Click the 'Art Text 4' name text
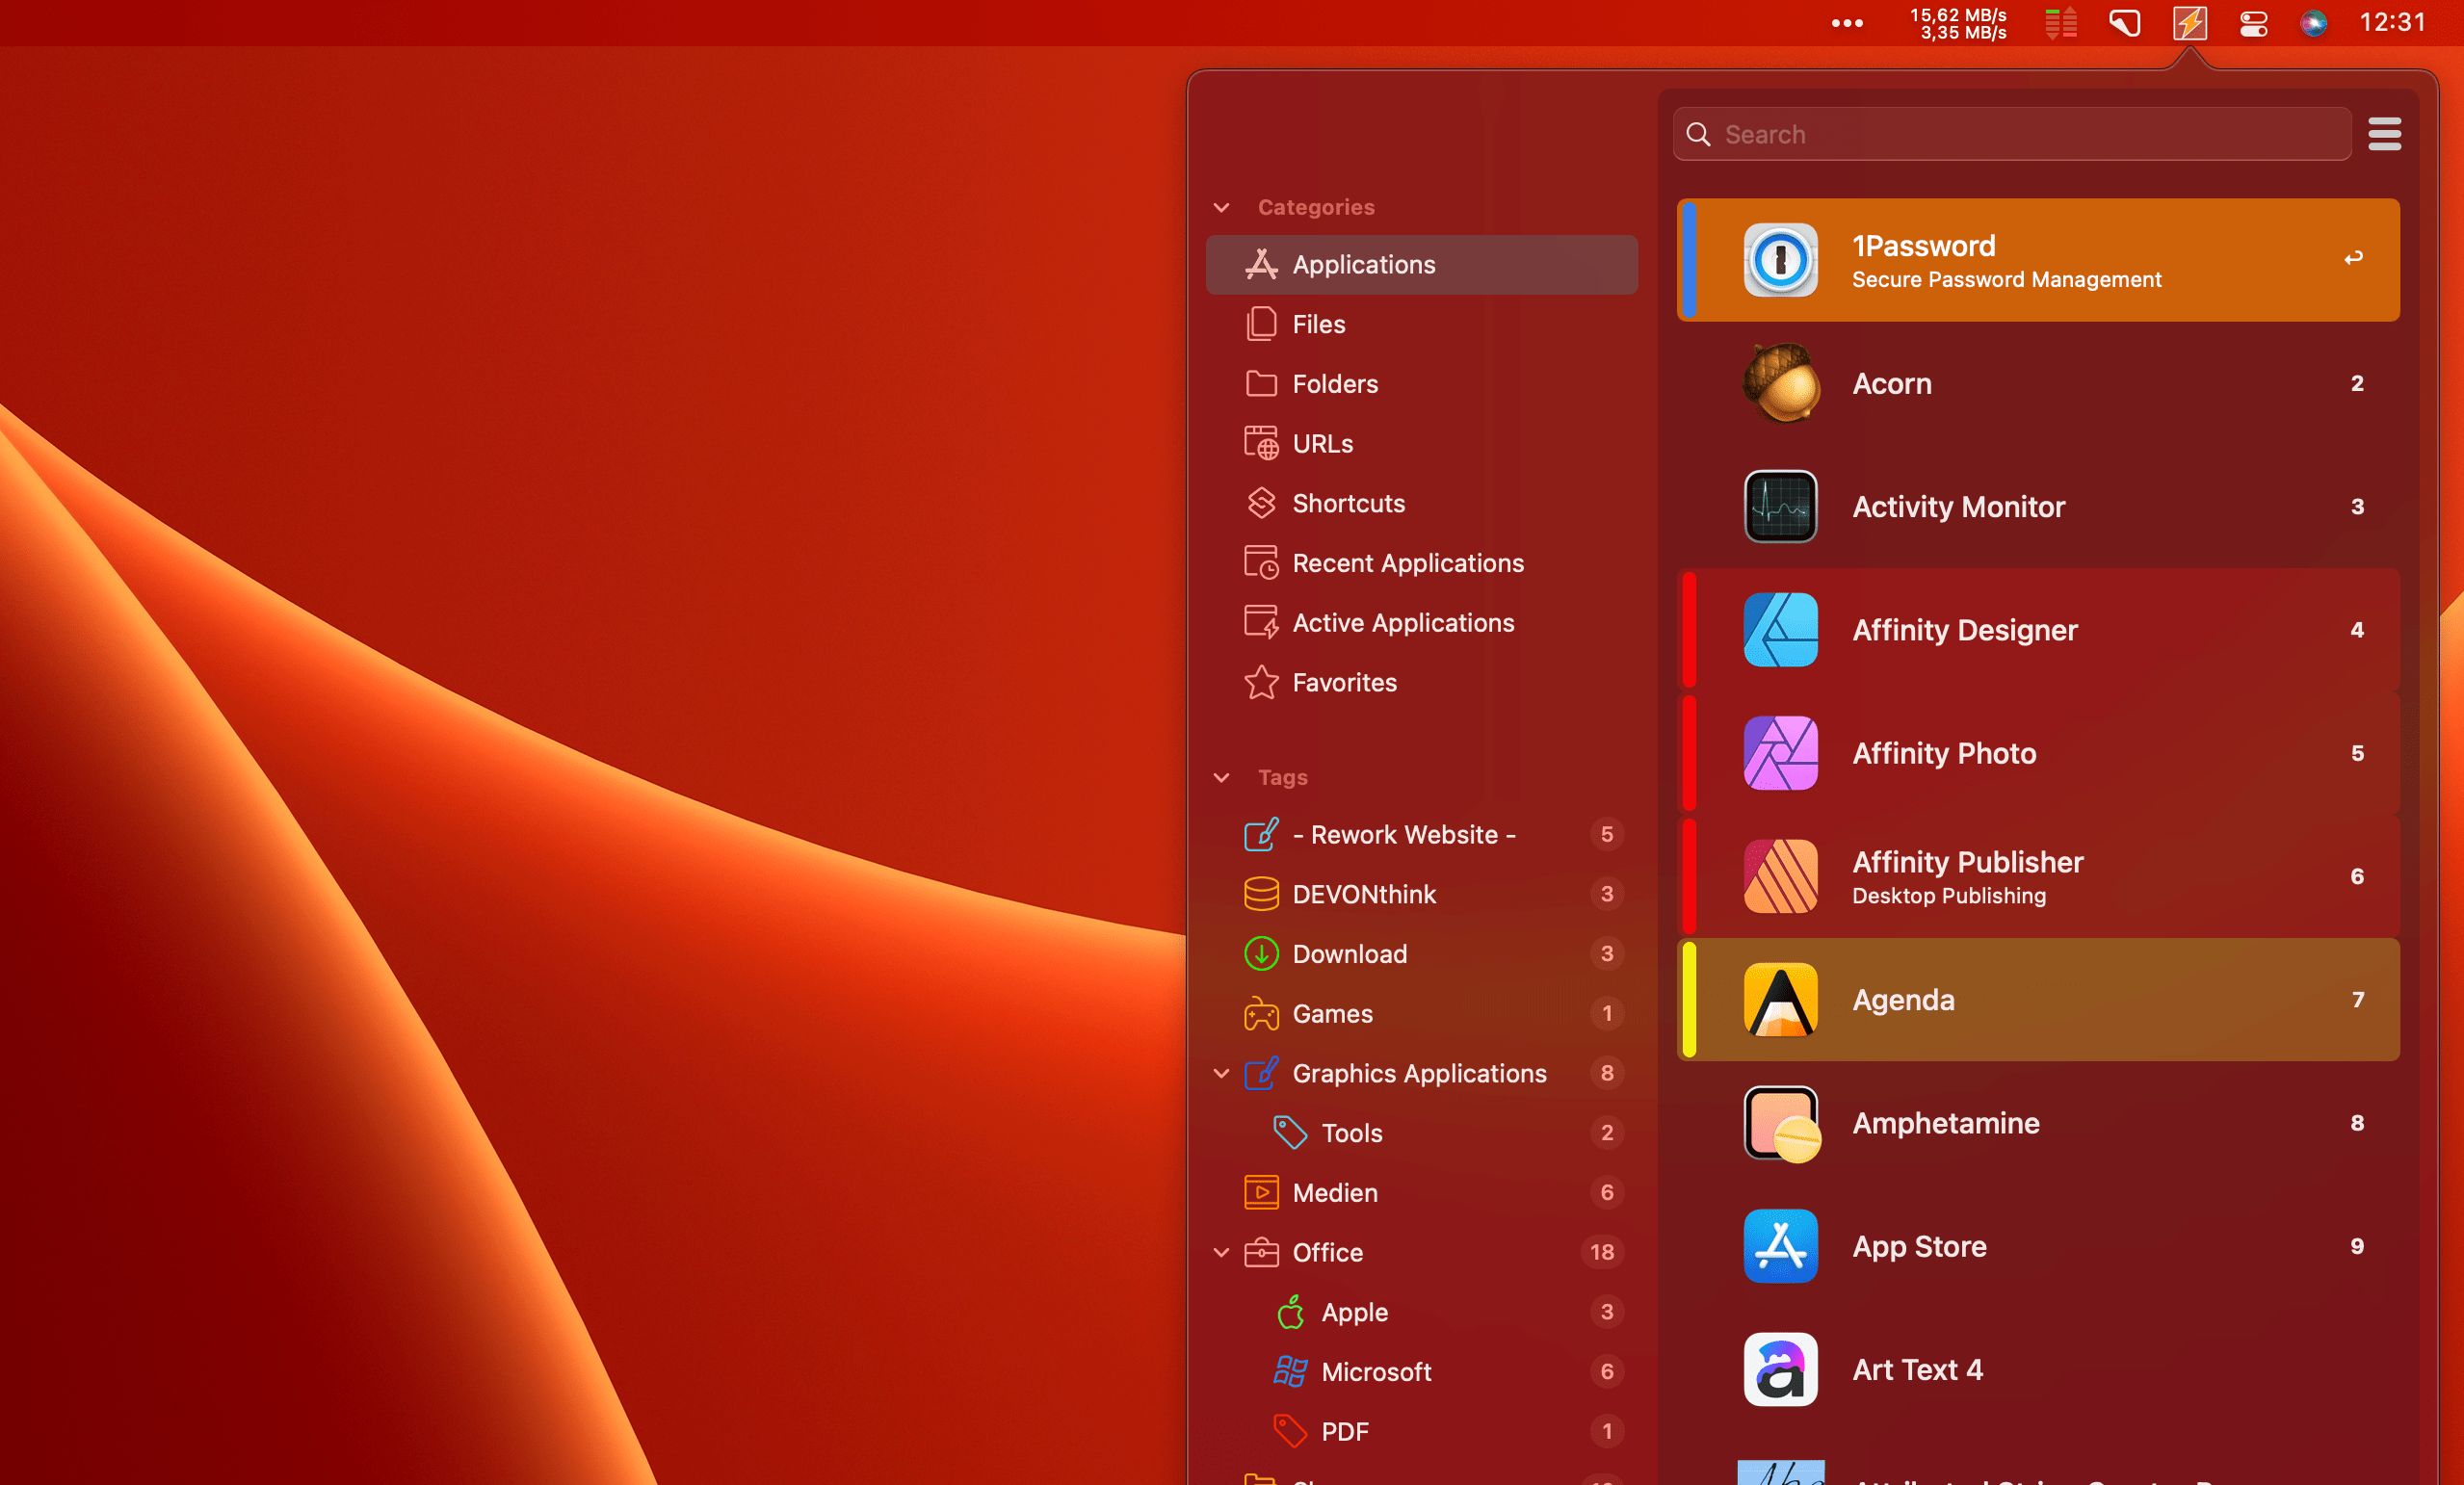The width and height of the screenshot is (2464, 1485). click(1917, 1369)
